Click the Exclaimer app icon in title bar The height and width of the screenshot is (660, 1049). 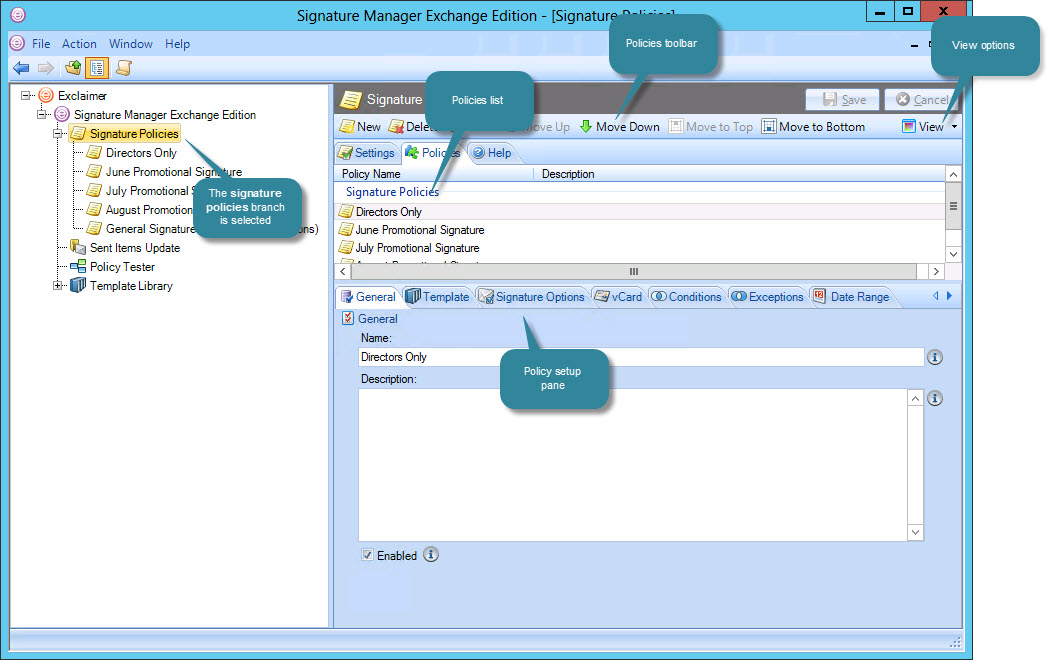pyautogui.click(x=18, y=14)
